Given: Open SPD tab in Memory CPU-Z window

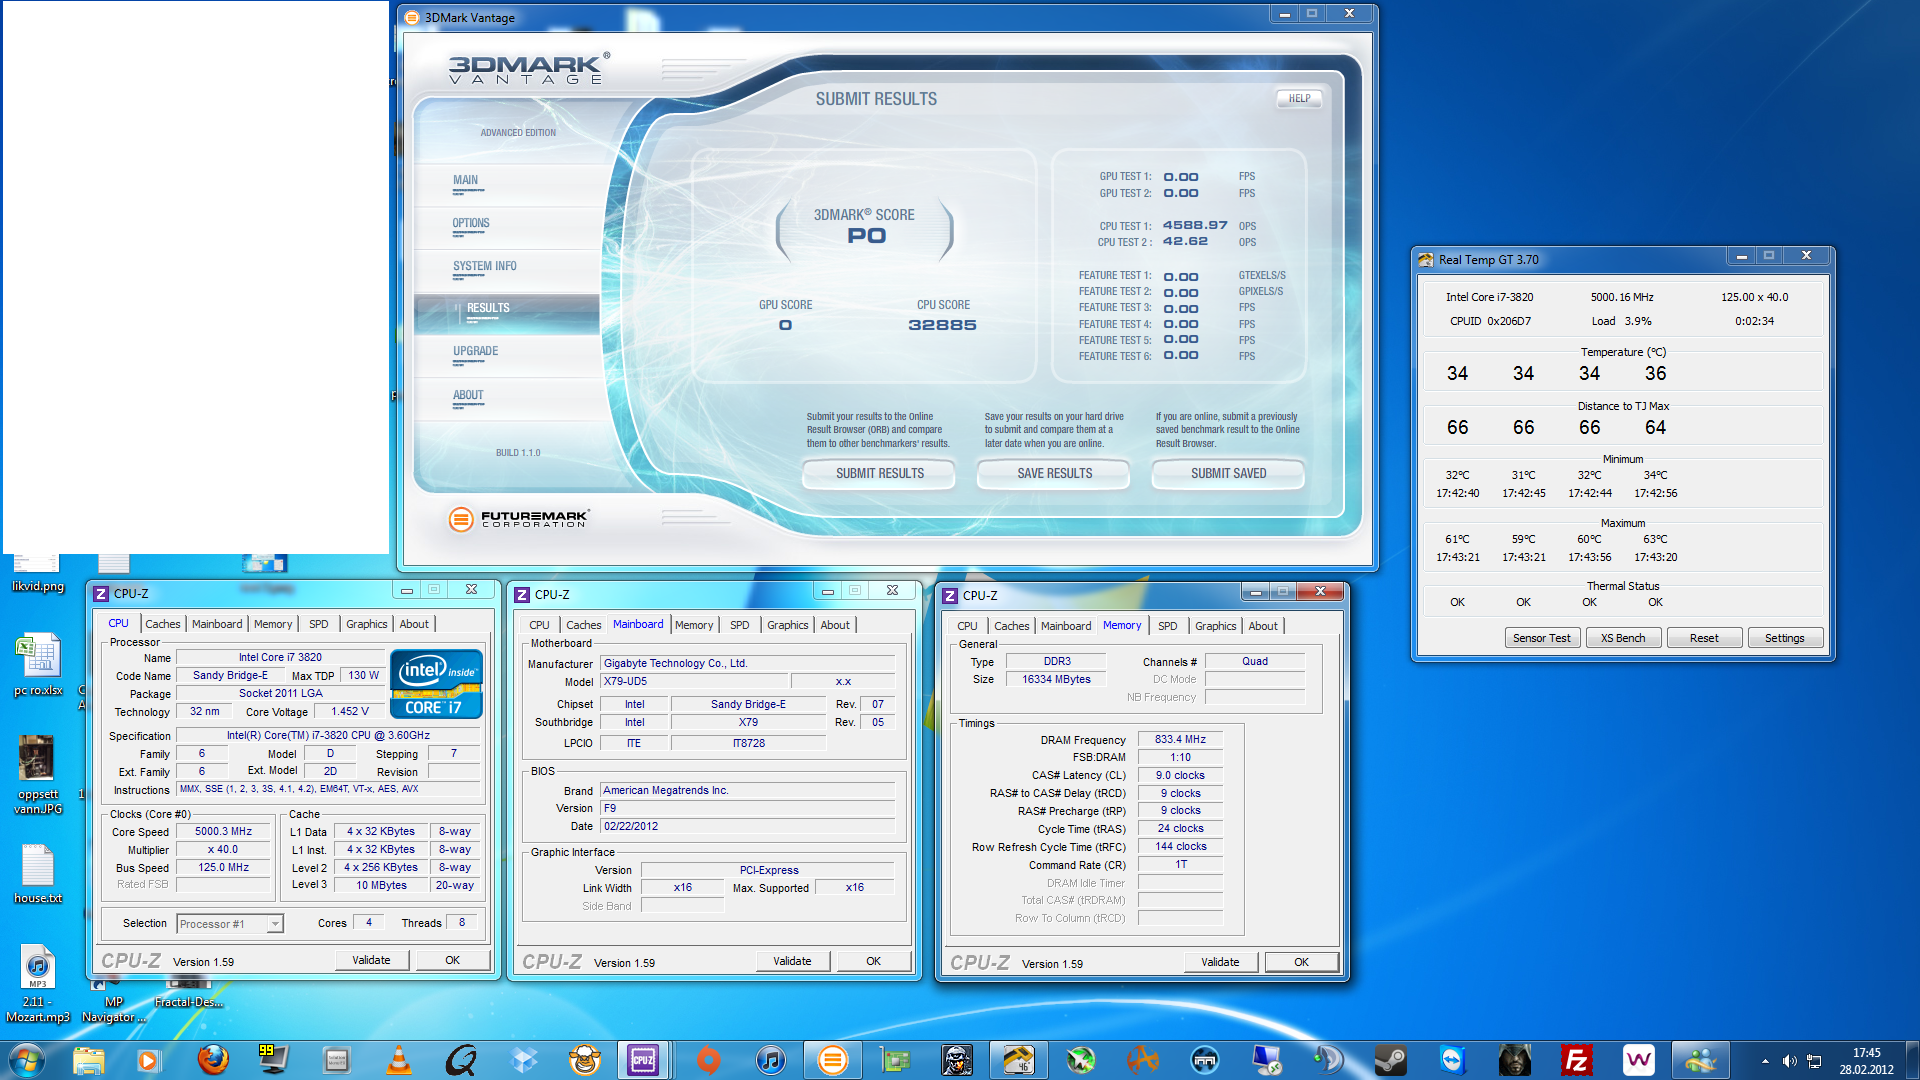Looking at the screenshot, I should 1167,626.
